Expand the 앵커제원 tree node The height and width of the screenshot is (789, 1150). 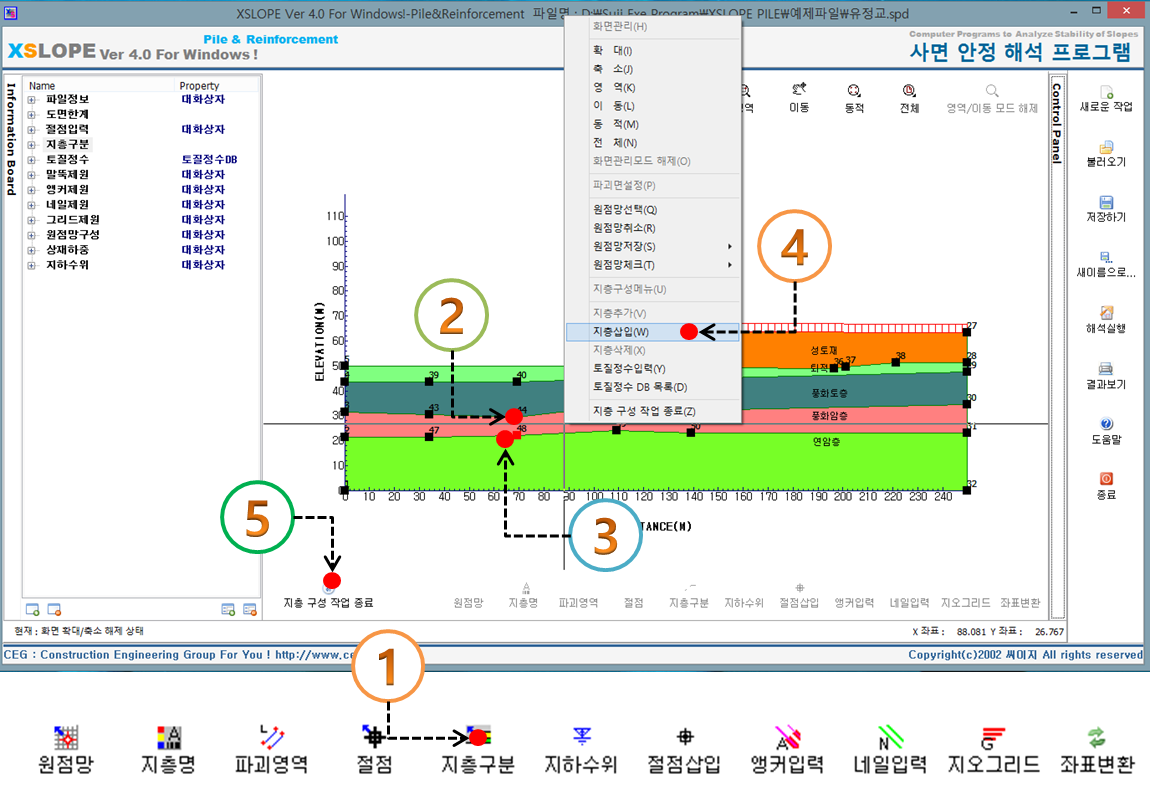click(32, 190)
